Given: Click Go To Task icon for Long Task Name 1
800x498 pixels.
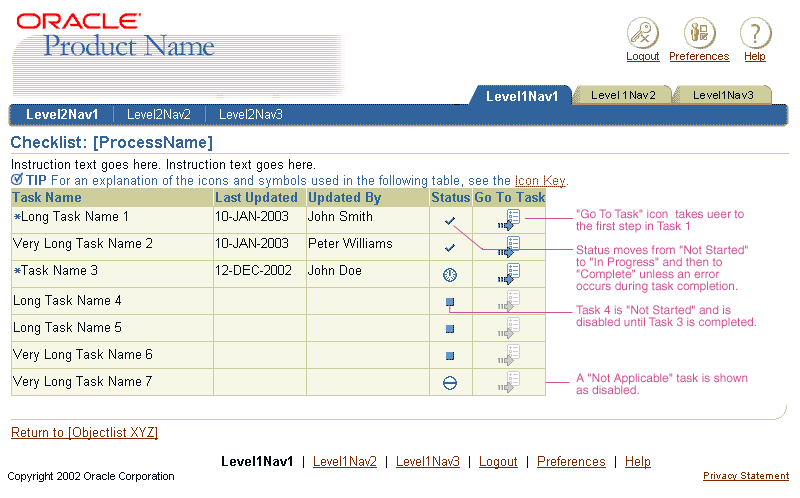Looking at the screenshot, I should click(509, 220).
